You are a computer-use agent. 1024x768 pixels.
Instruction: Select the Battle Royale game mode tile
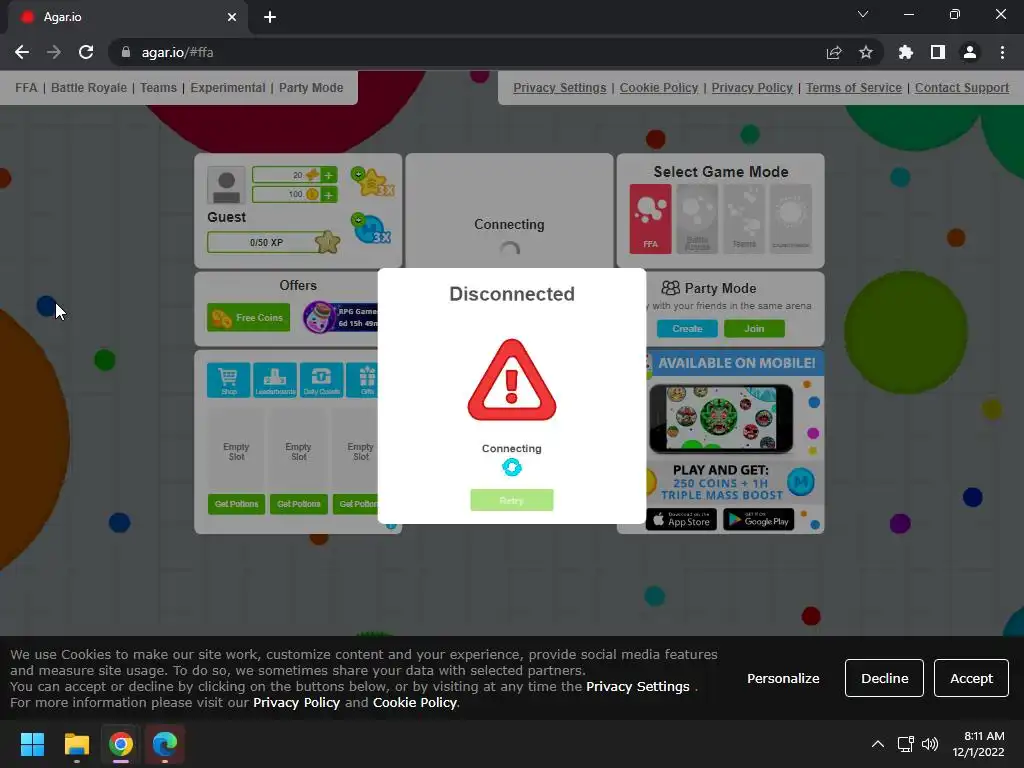[697, 218]
